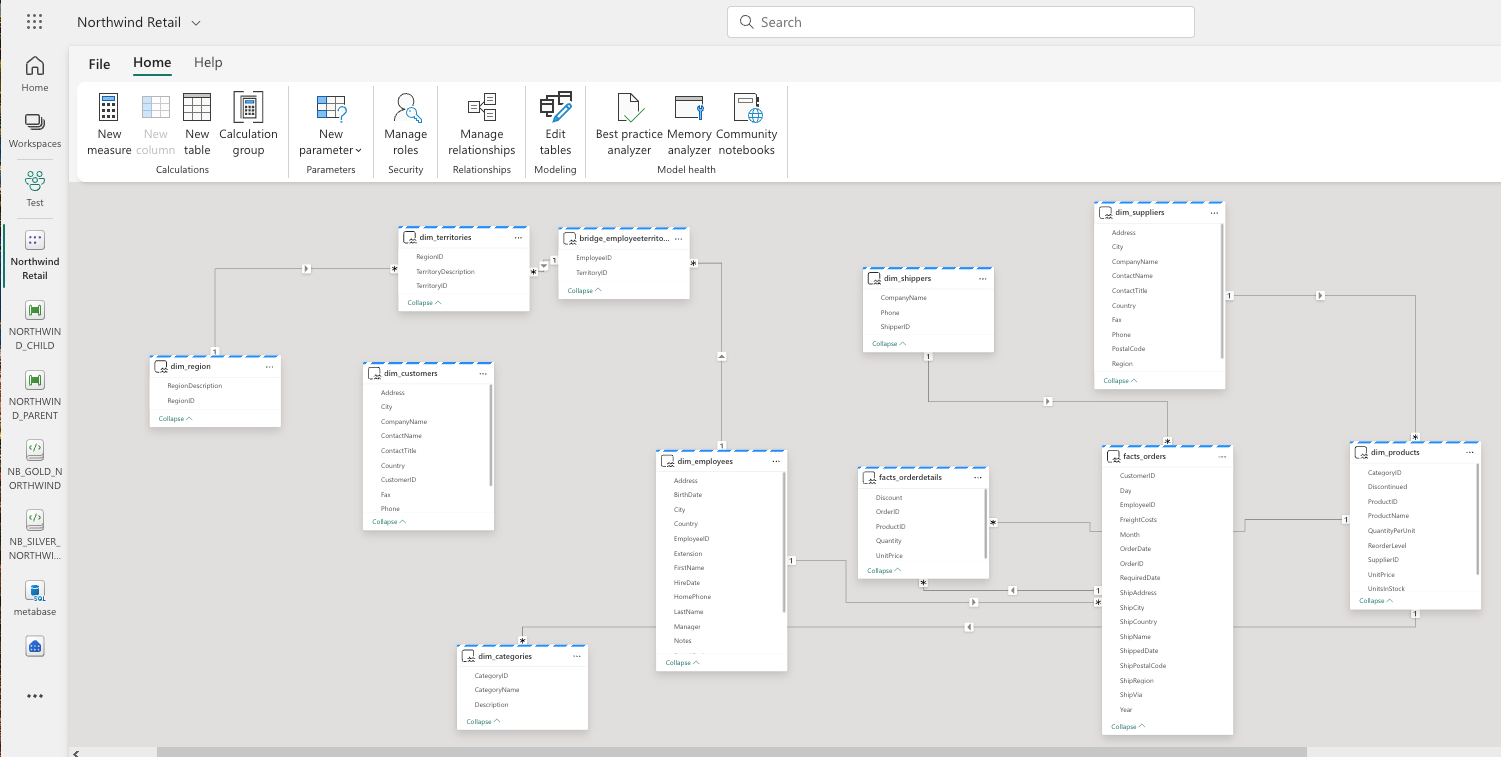Open the File menu tab
The height and width of the screenshot is (757, 1501).
pyautogui.click(x=99, y=64)
